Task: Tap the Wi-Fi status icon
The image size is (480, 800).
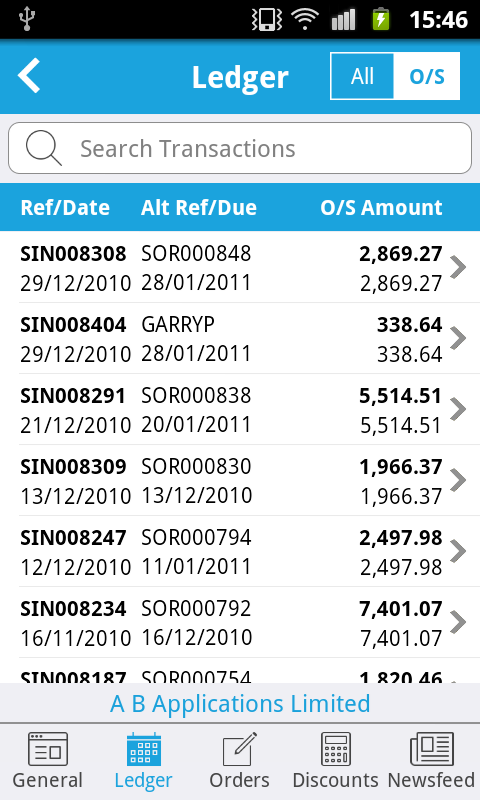Action: pyautogui.click(x=305, y=19)
